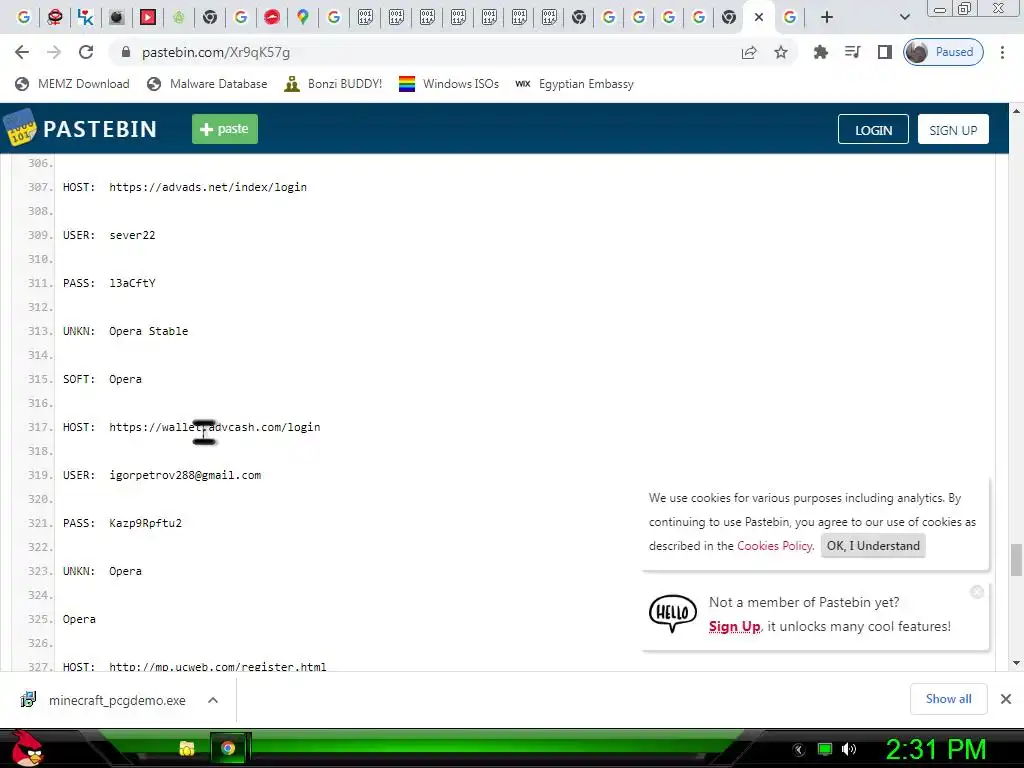Click the LOGIN button

[x=873, y=129]
